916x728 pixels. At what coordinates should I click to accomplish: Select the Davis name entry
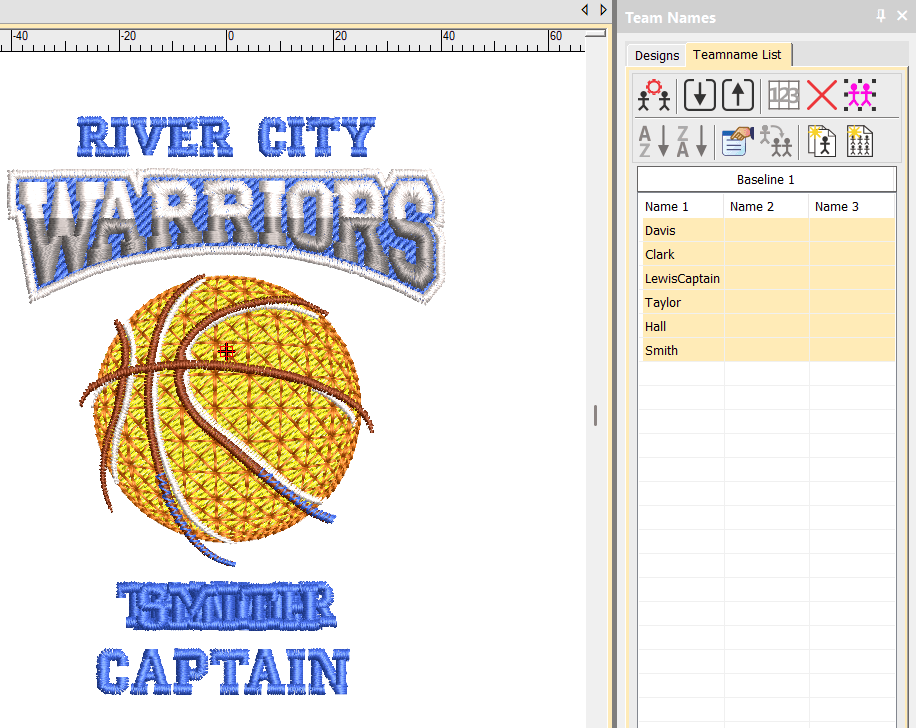[660, 231]
